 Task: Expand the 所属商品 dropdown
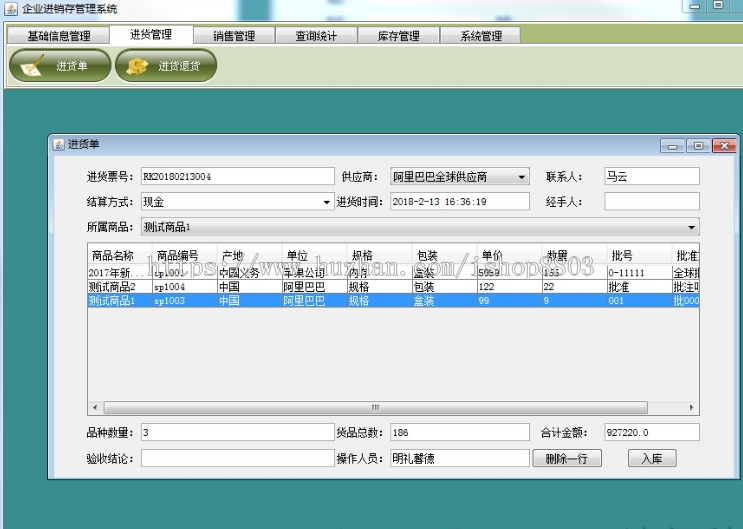(x=691, y=227)
